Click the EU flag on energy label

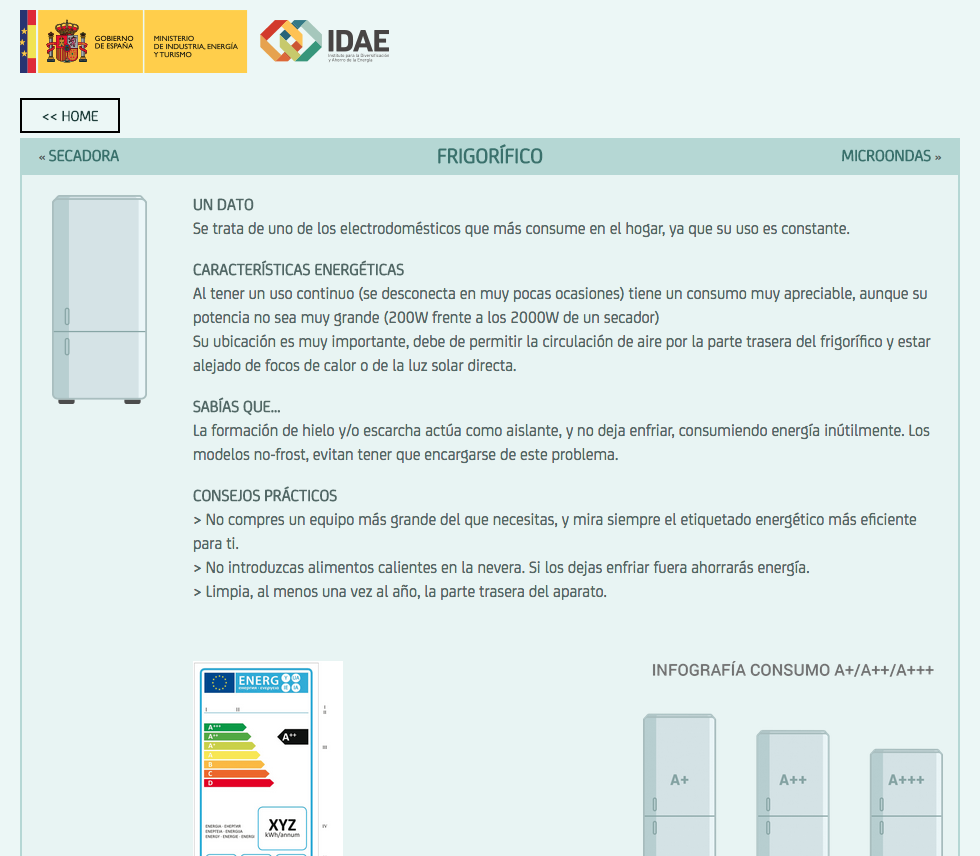pos(219,682)
